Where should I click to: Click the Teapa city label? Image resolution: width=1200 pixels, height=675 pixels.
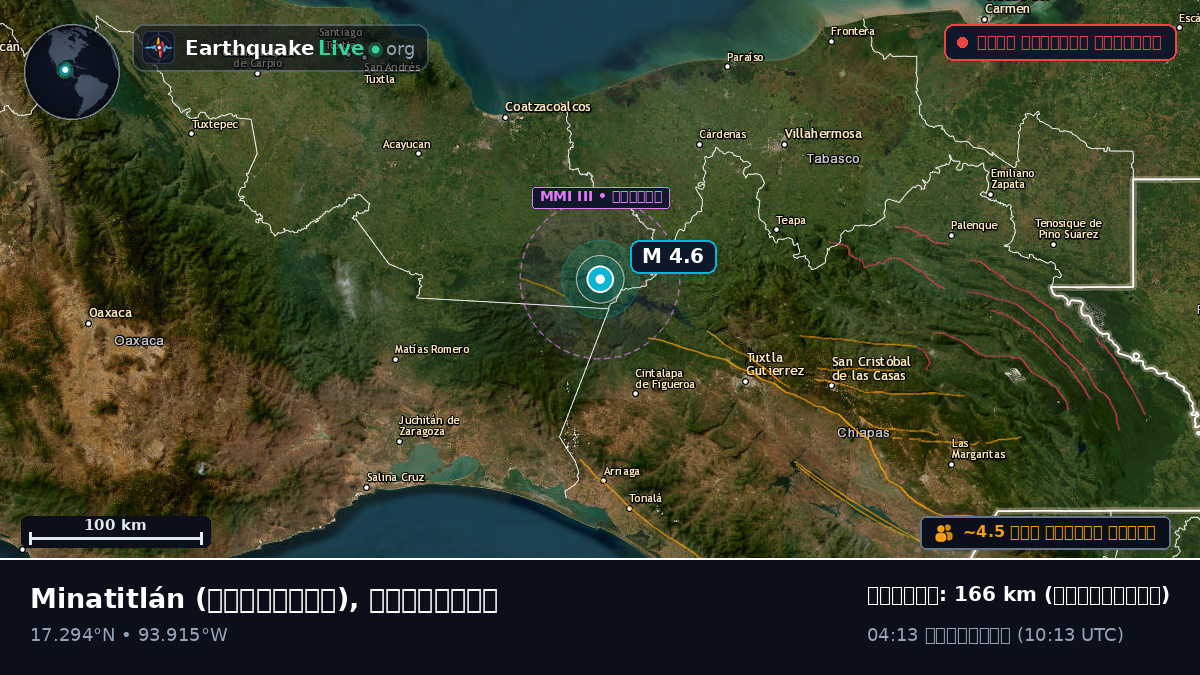pyautogui.click(x=791, y=221)
